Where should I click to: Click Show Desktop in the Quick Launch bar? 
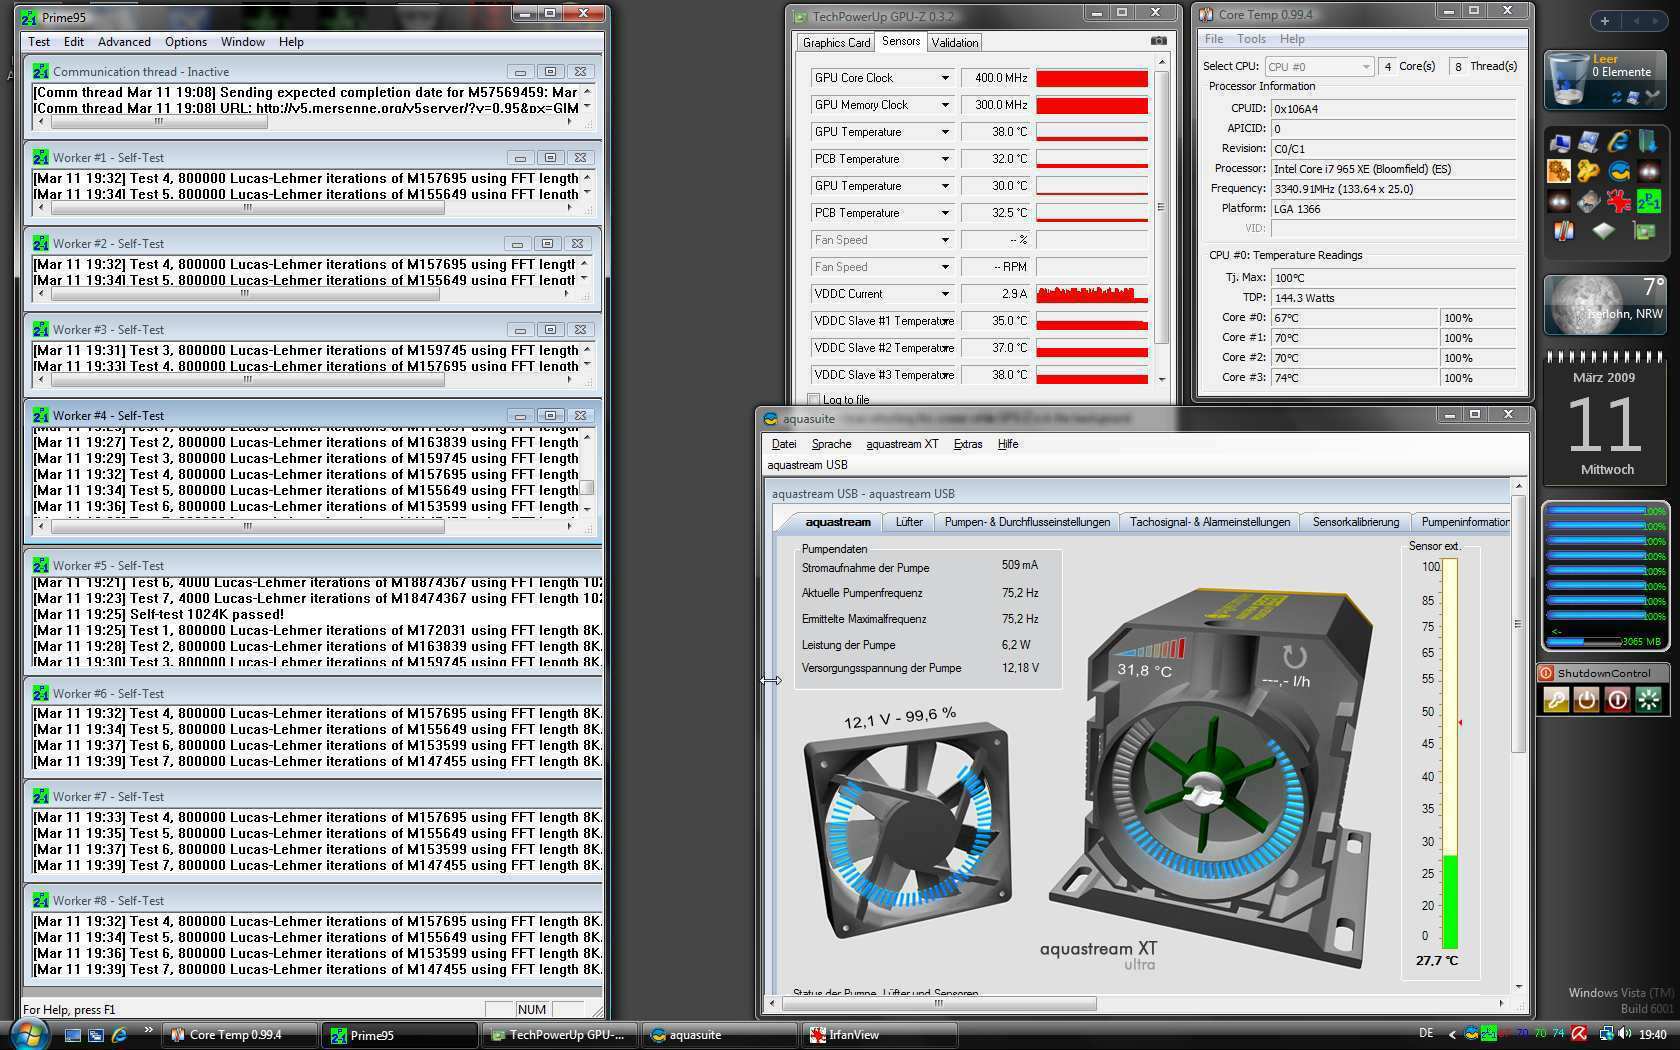pyautogui.click(x=73, y=1035)
